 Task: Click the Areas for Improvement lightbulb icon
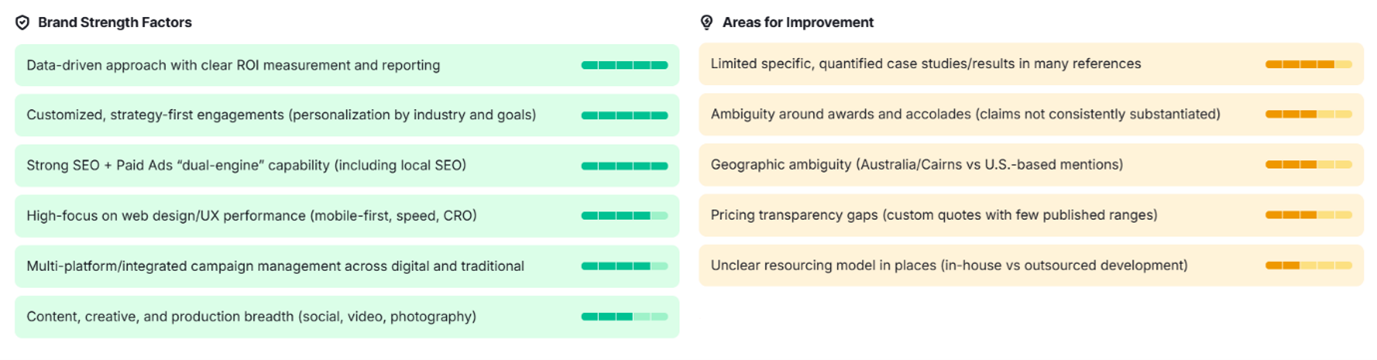[707, 22]
